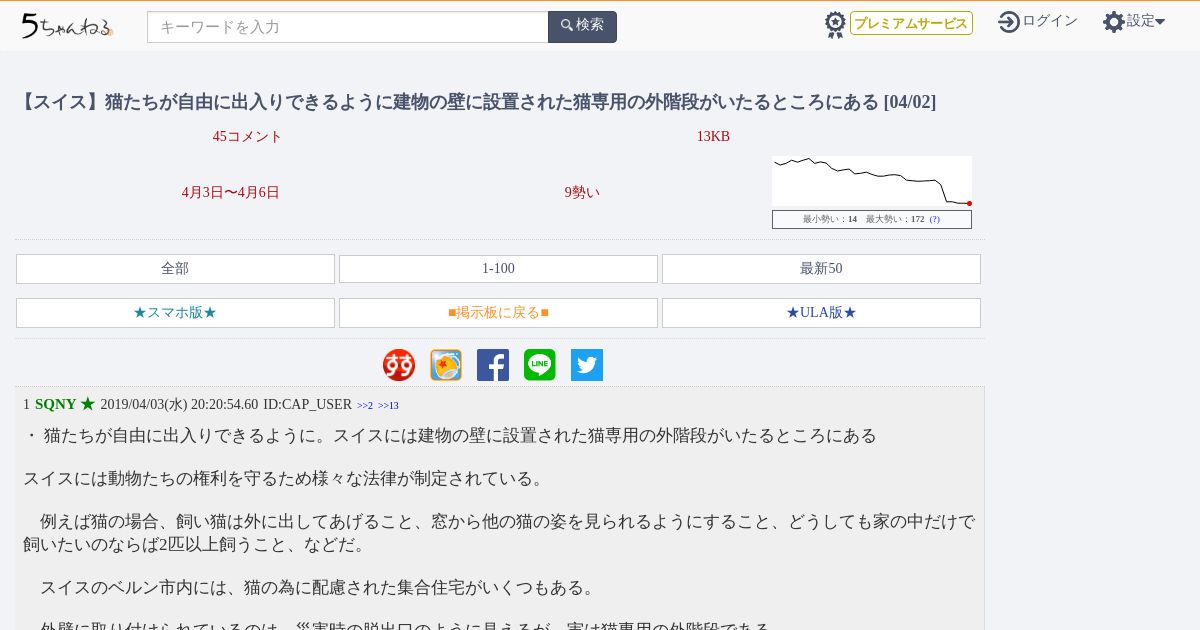
Task: Open the ★スマホ版★ link
Action: [x=175, y=313]
